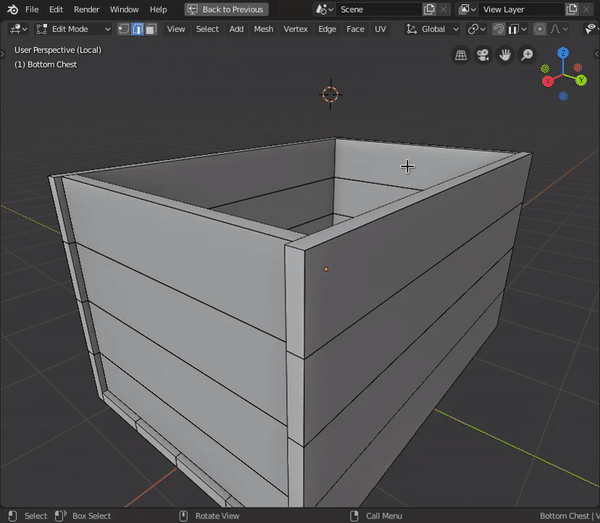This screenshot has width=600, height=523.
Task: Open the view layer browse dropdown
Action: tap(467, 10)
